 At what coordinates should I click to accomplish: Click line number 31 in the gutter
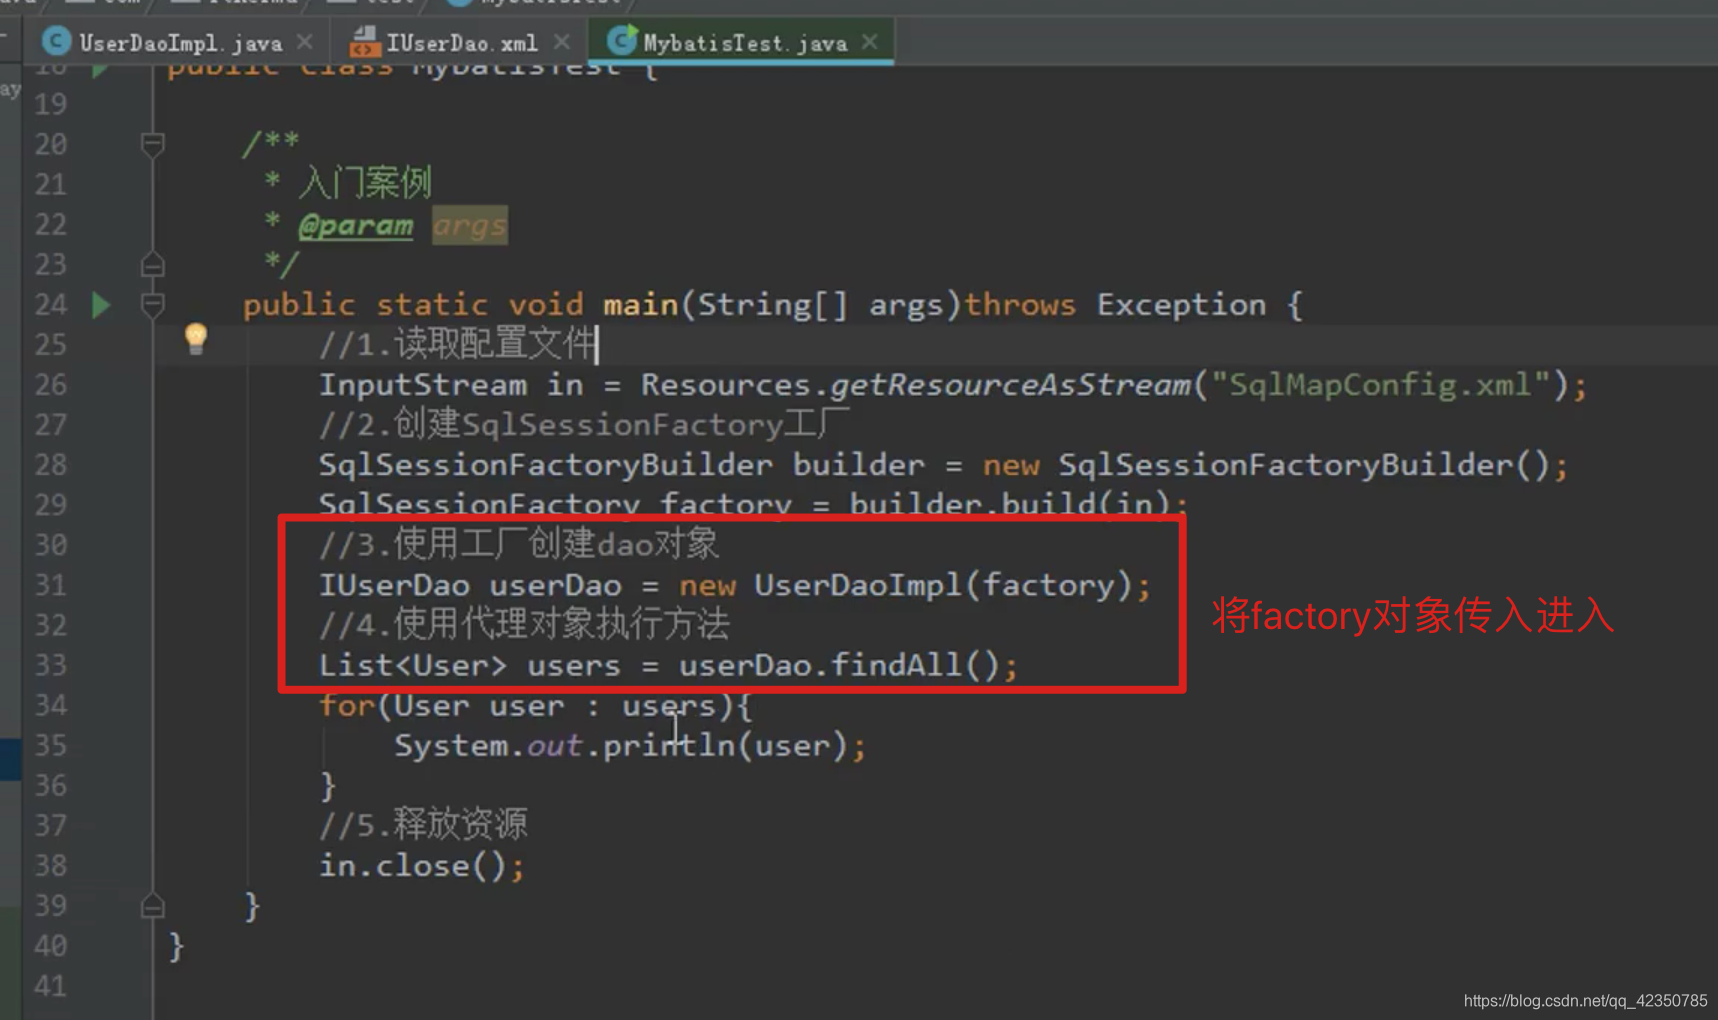click(x=50, y=585)
